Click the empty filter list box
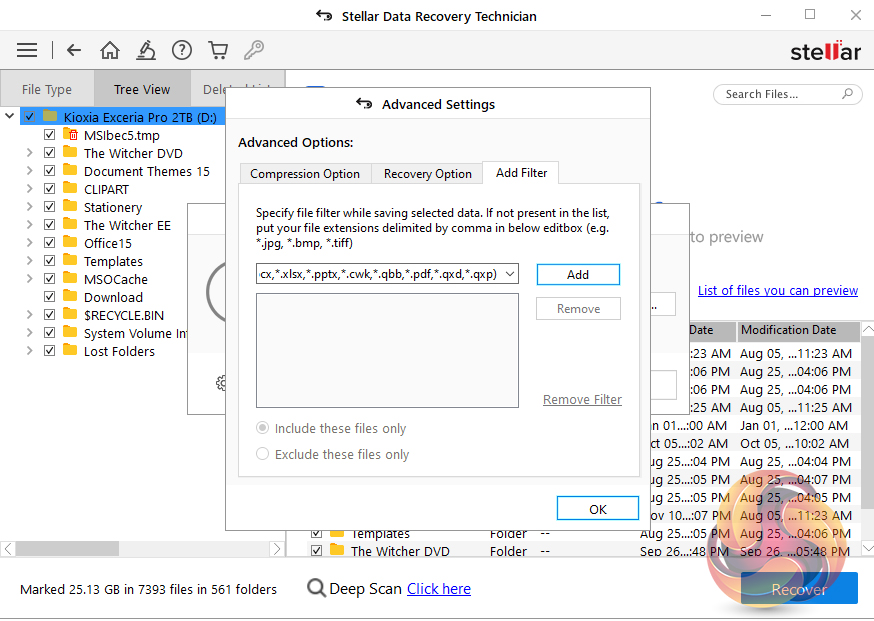 (x=387, y=351)
